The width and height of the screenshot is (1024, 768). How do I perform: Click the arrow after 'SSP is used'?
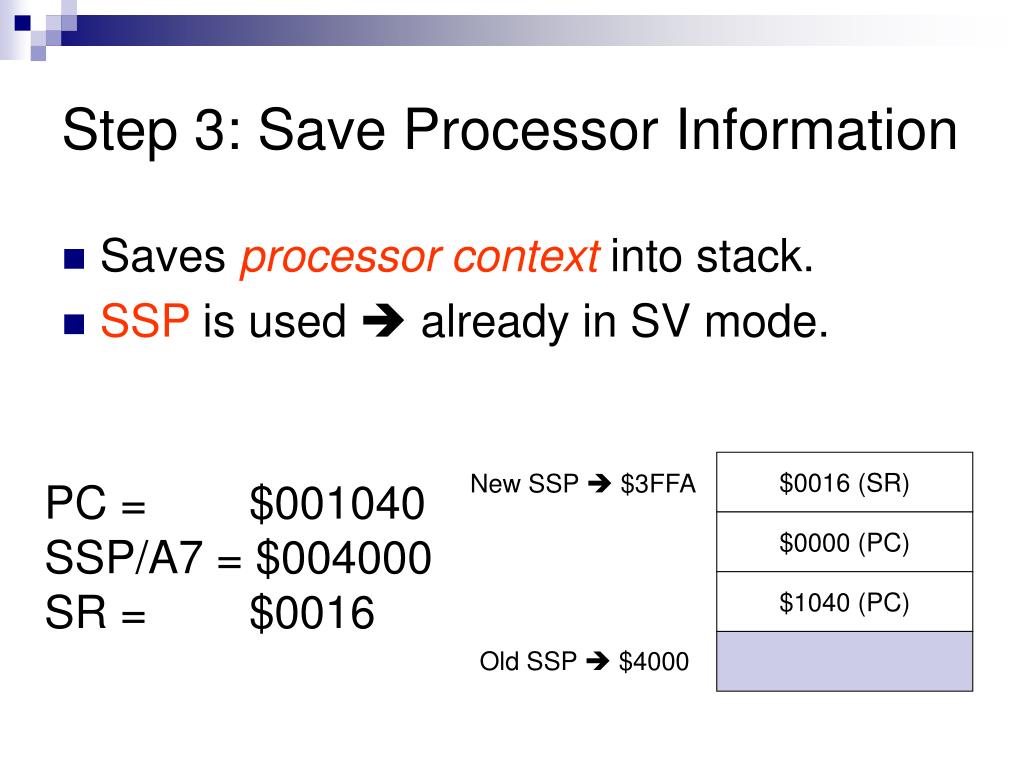pos(383,321)
